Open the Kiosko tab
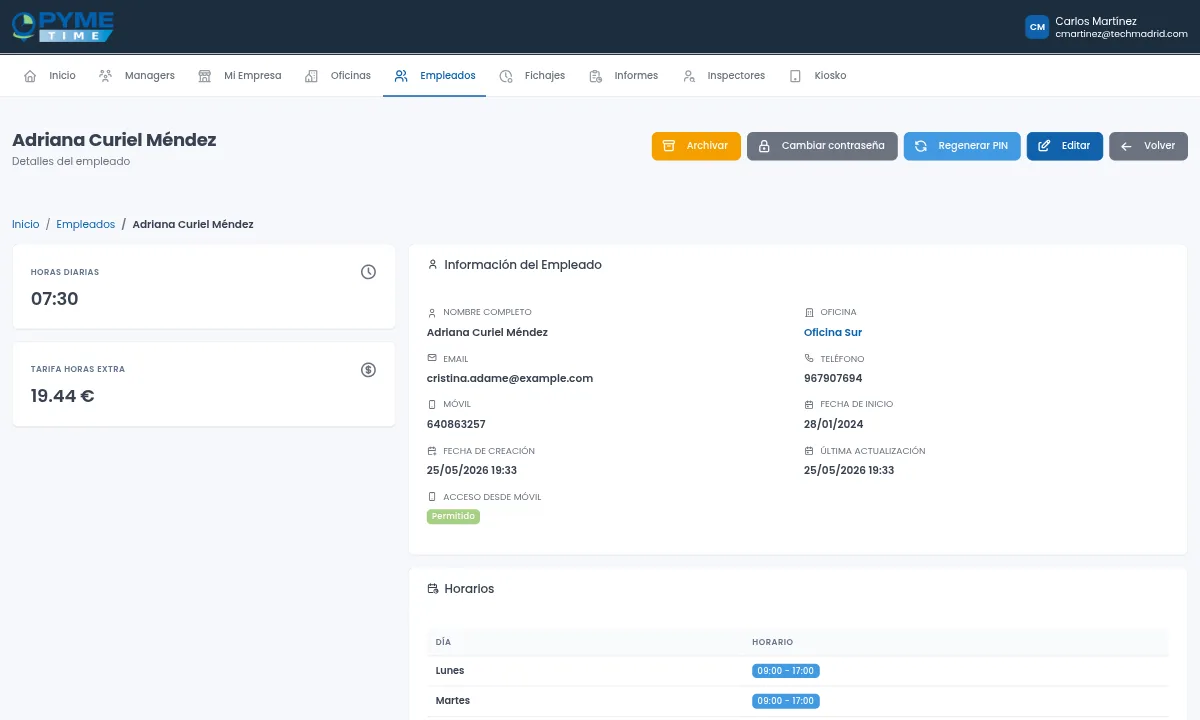Screen dimensions: 1200x720 817,76
